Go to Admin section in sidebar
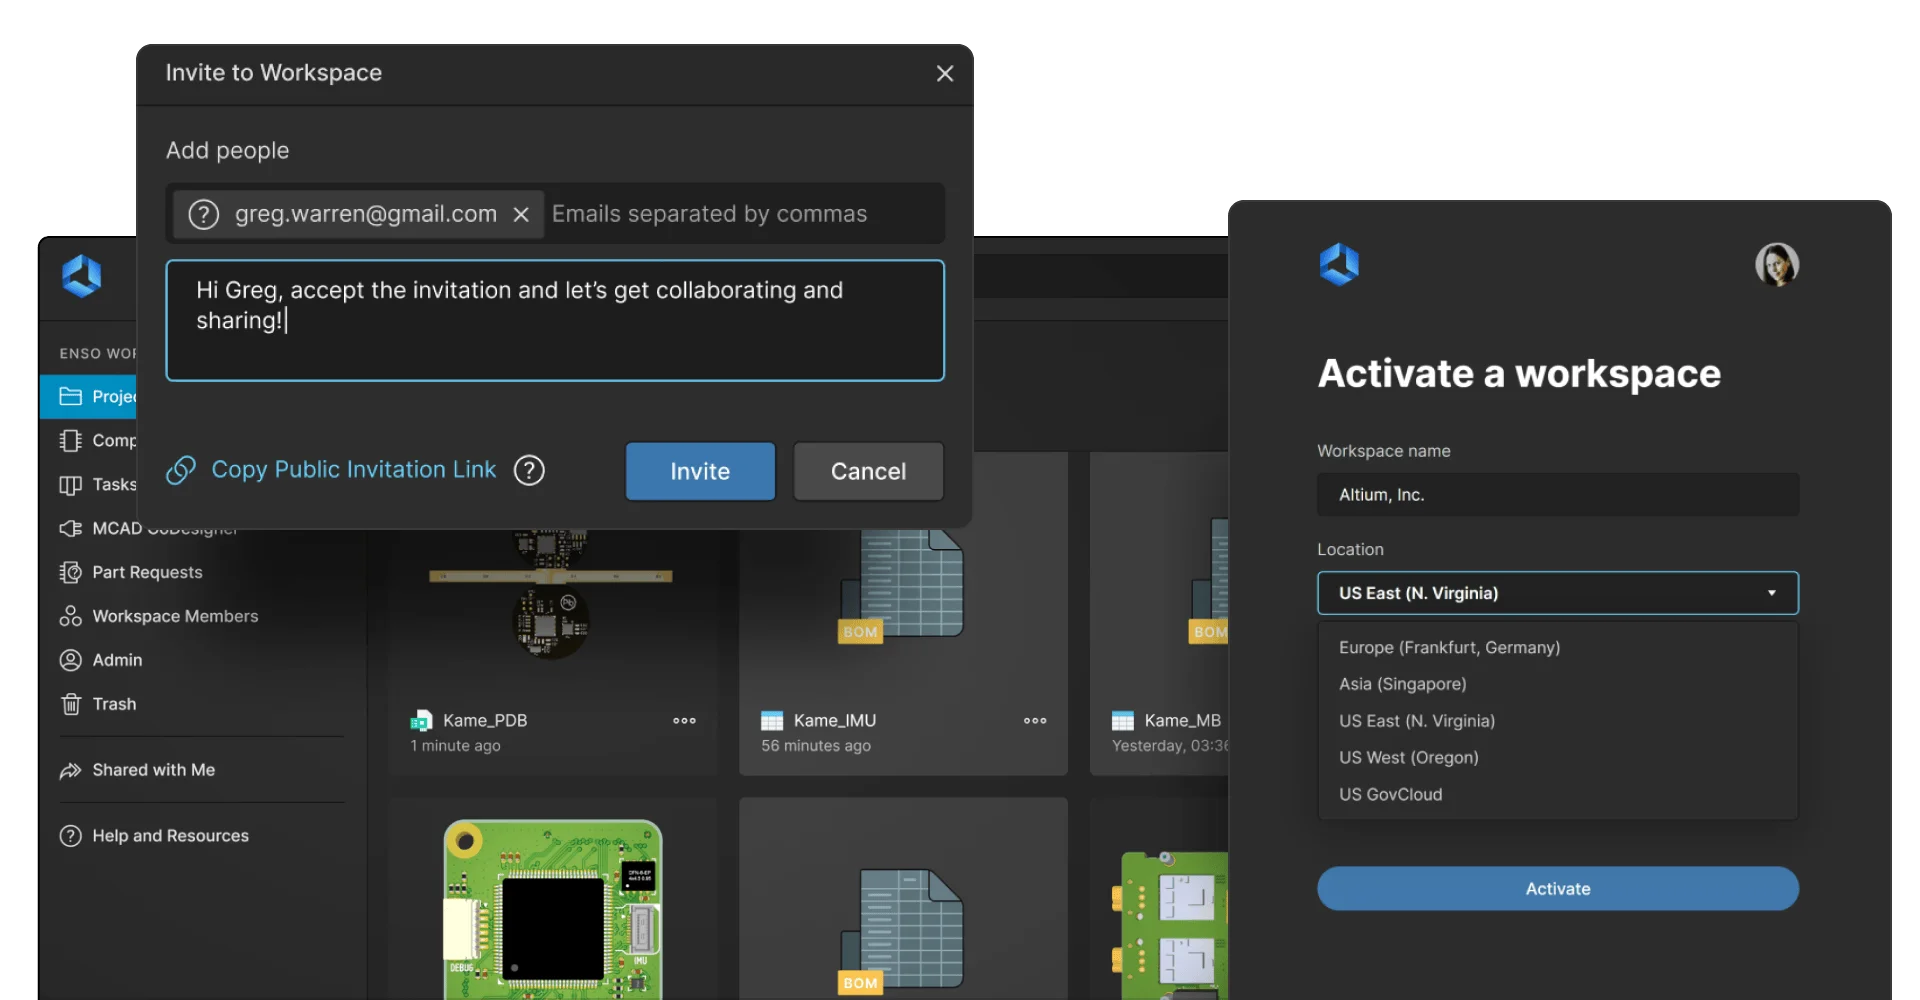 (x=117, y=660)
